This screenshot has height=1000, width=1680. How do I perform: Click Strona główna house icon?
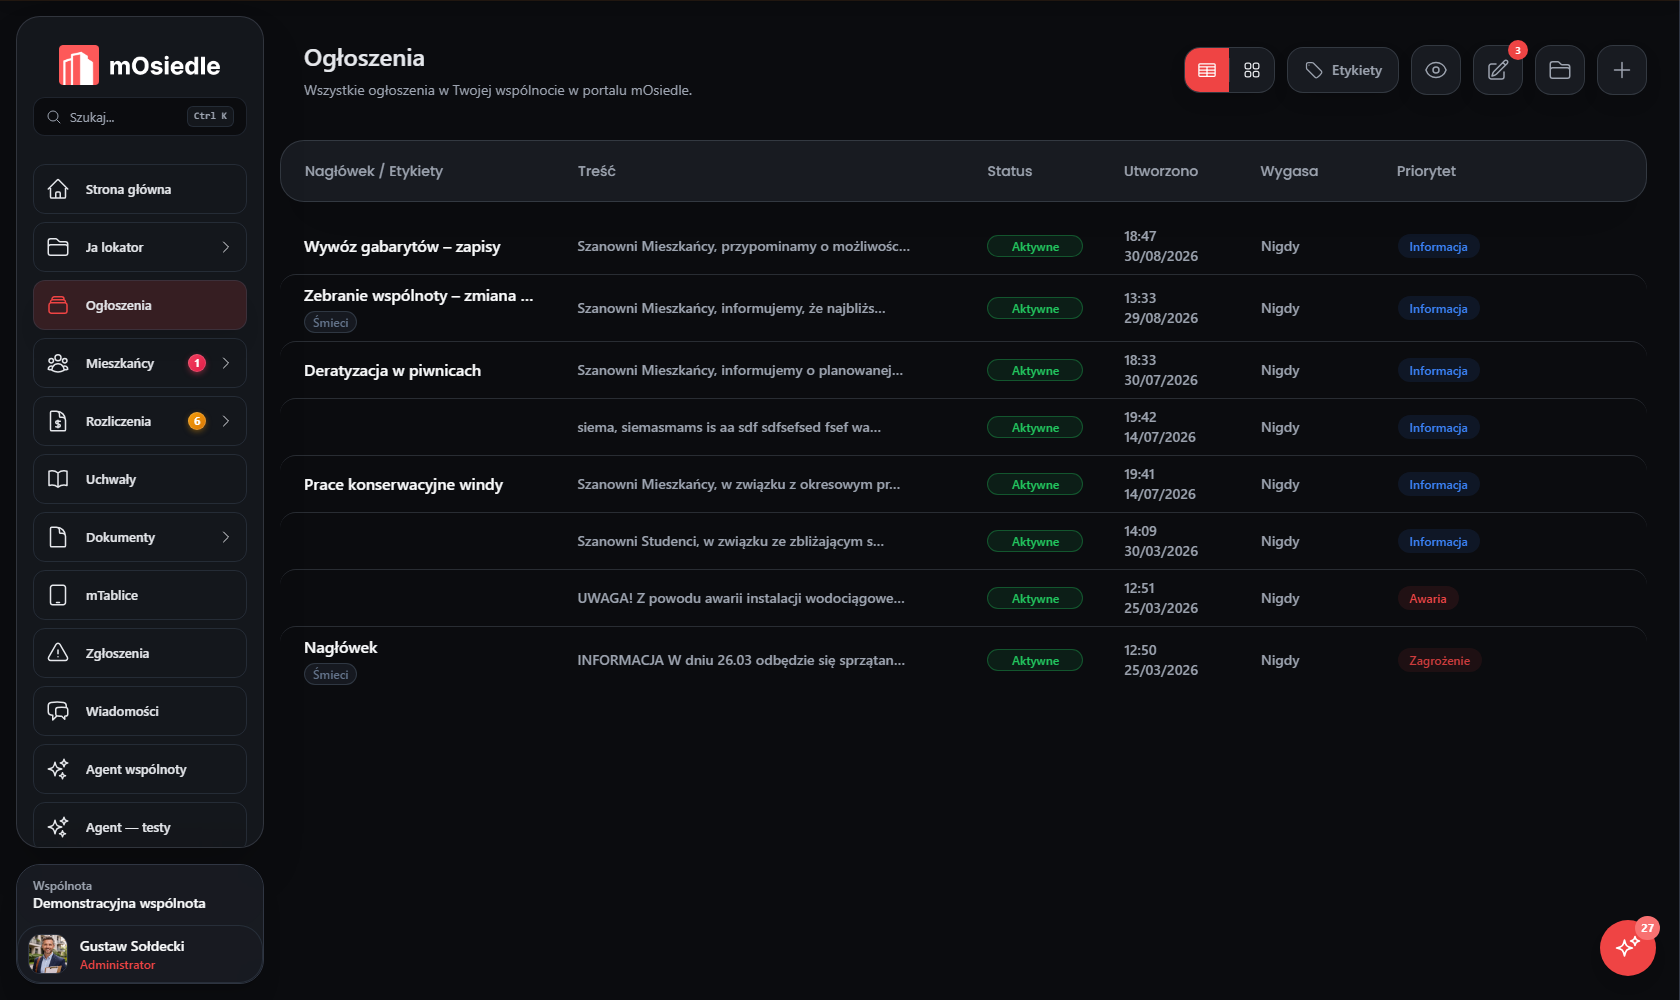click(58, 189)
